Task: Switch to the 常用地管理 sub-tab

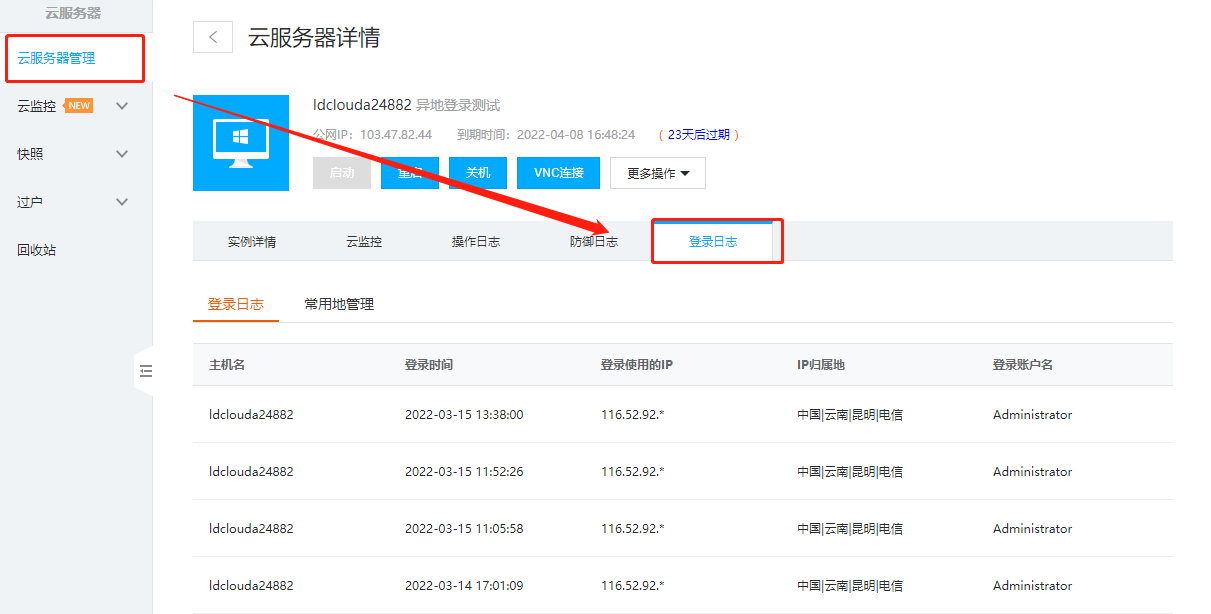Action: click(337, 302)
